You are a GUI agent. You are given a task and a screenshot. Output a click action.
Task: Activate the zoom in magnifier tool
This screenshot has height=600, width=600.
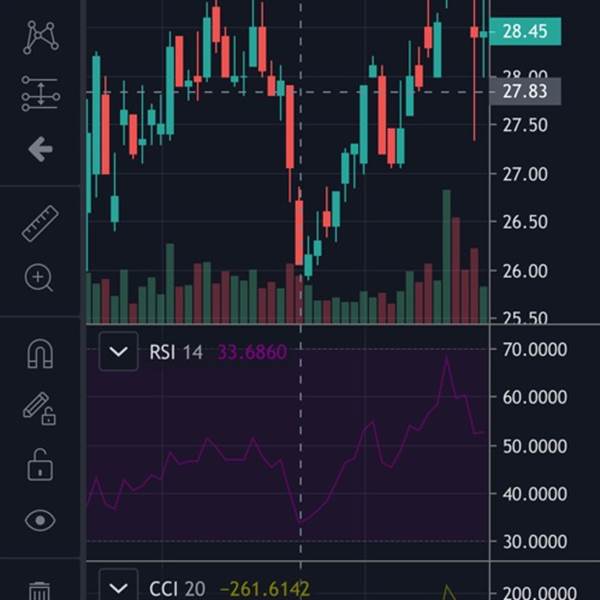(x=39, y=278)
